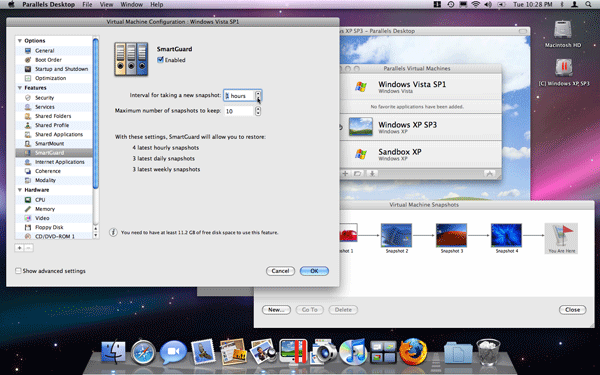600x375 pixels.
Task: Select Internet Applications in sidebar
Action: pyautogui.click(x=54, y=162)
